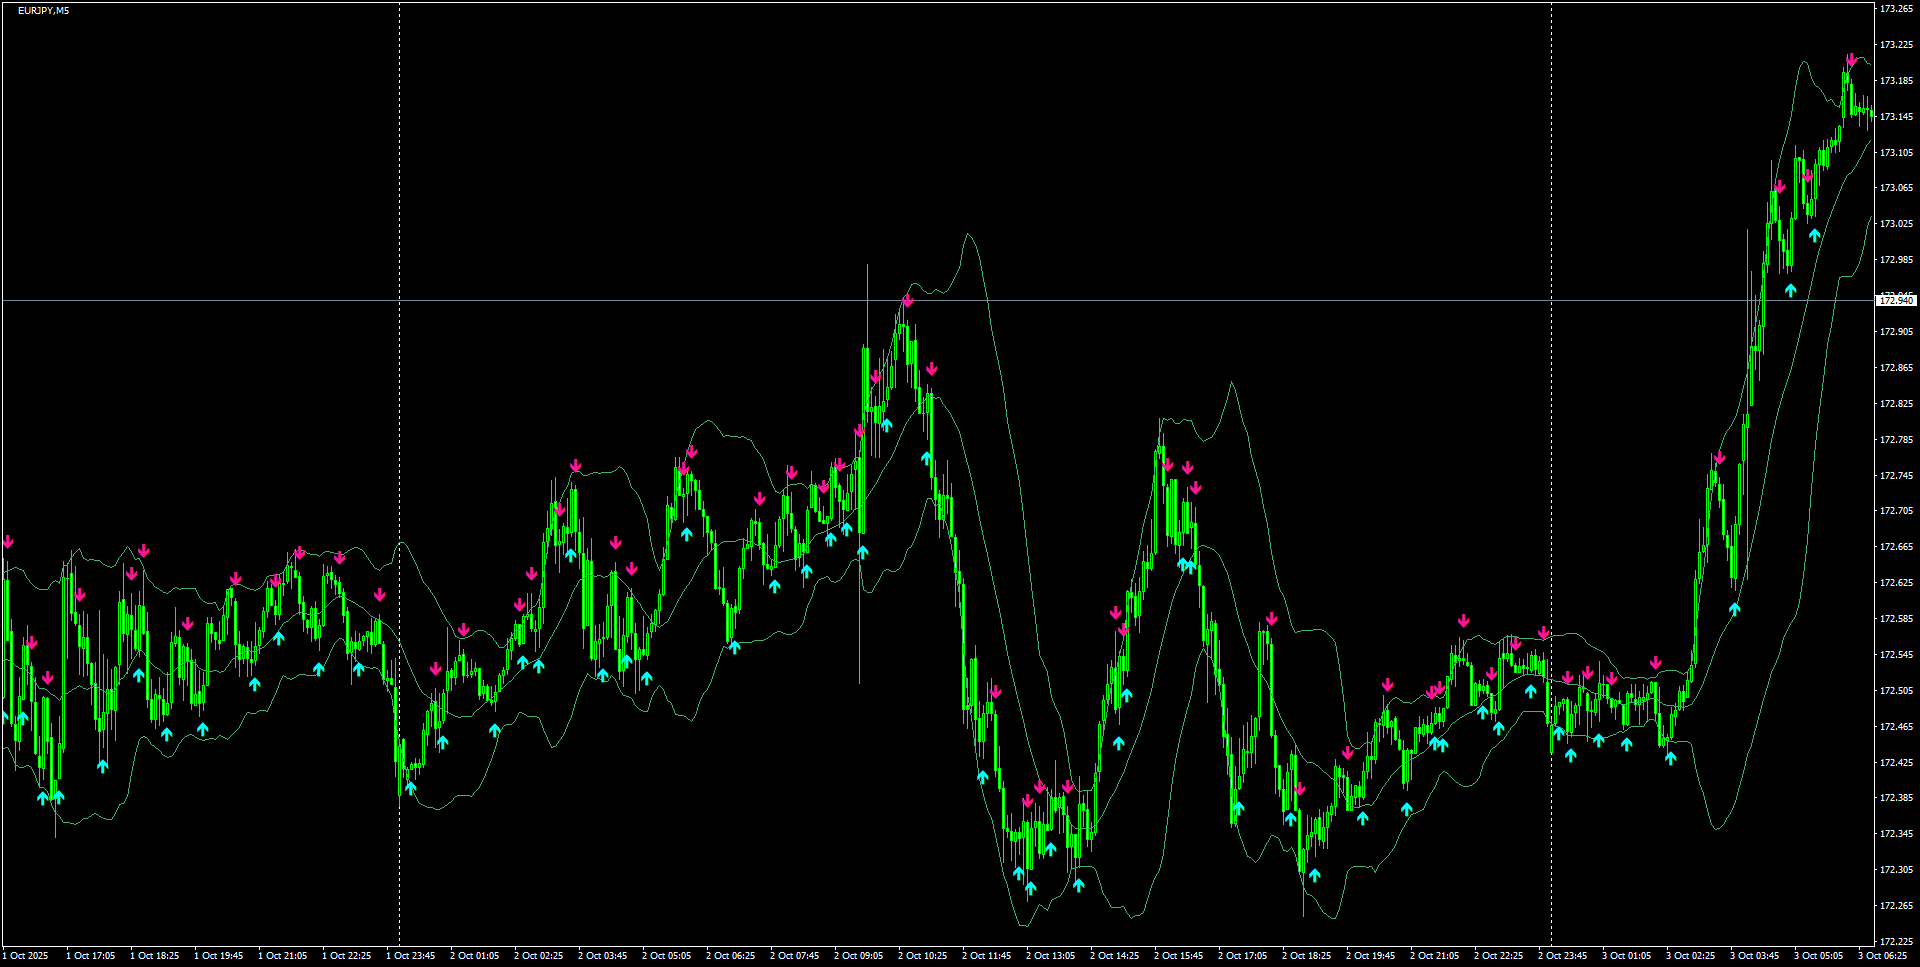
Task: Click the horizontal crosshair line across the chart
Action: coord(700,299)
